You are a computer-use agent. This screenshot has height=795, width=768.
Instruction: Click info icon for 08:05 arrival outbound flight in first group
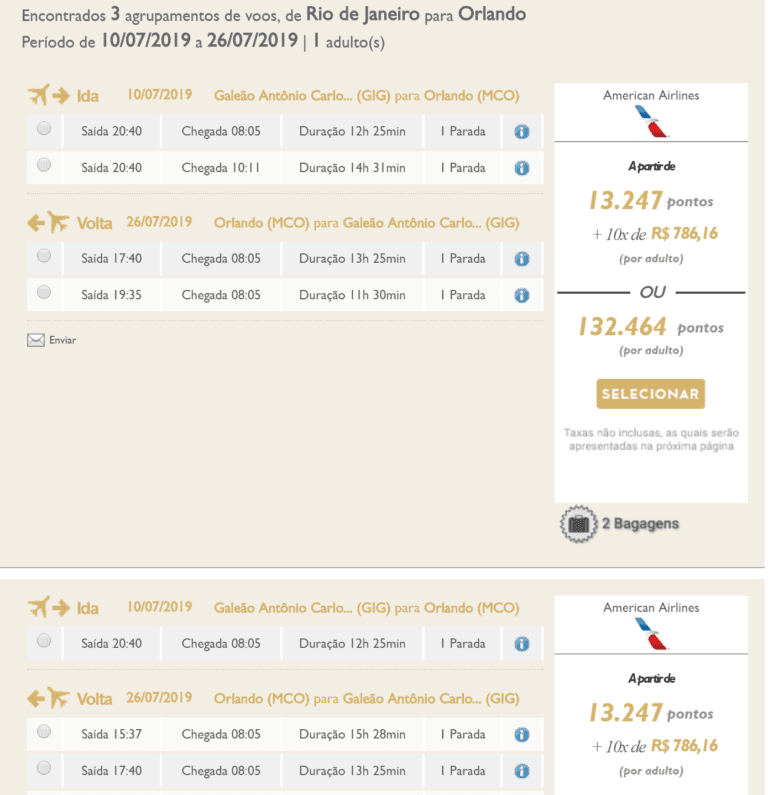521,132
